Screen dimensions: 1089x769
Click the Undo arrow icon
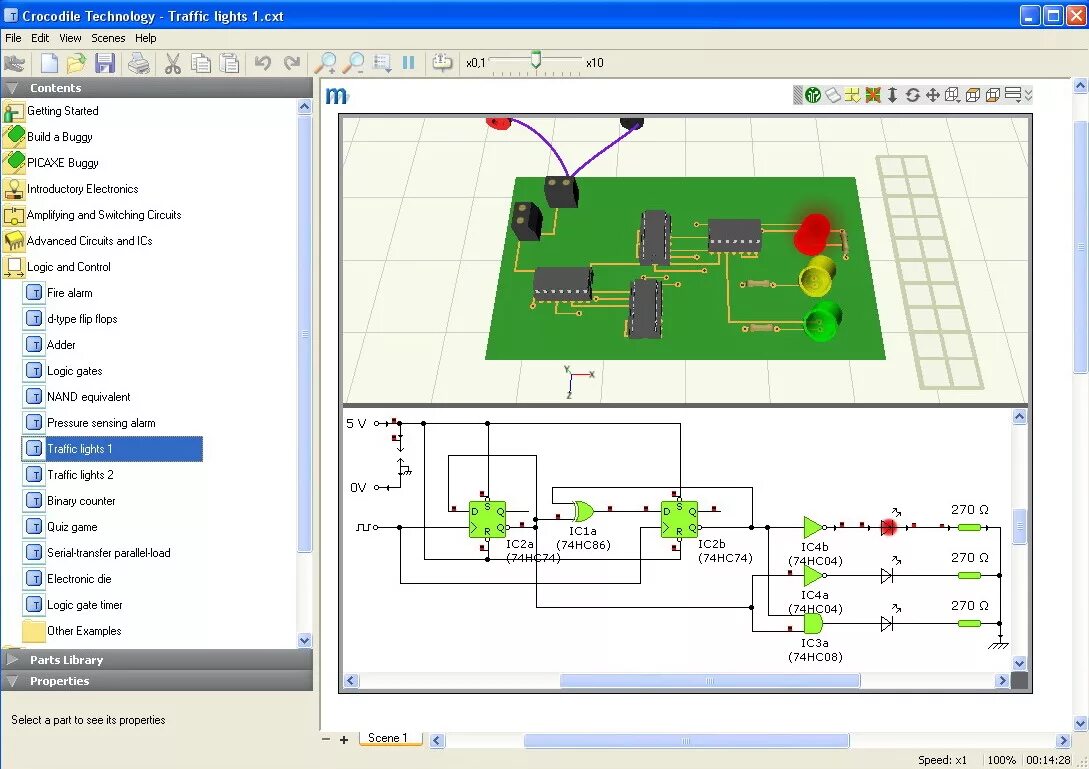pos(263,63)
